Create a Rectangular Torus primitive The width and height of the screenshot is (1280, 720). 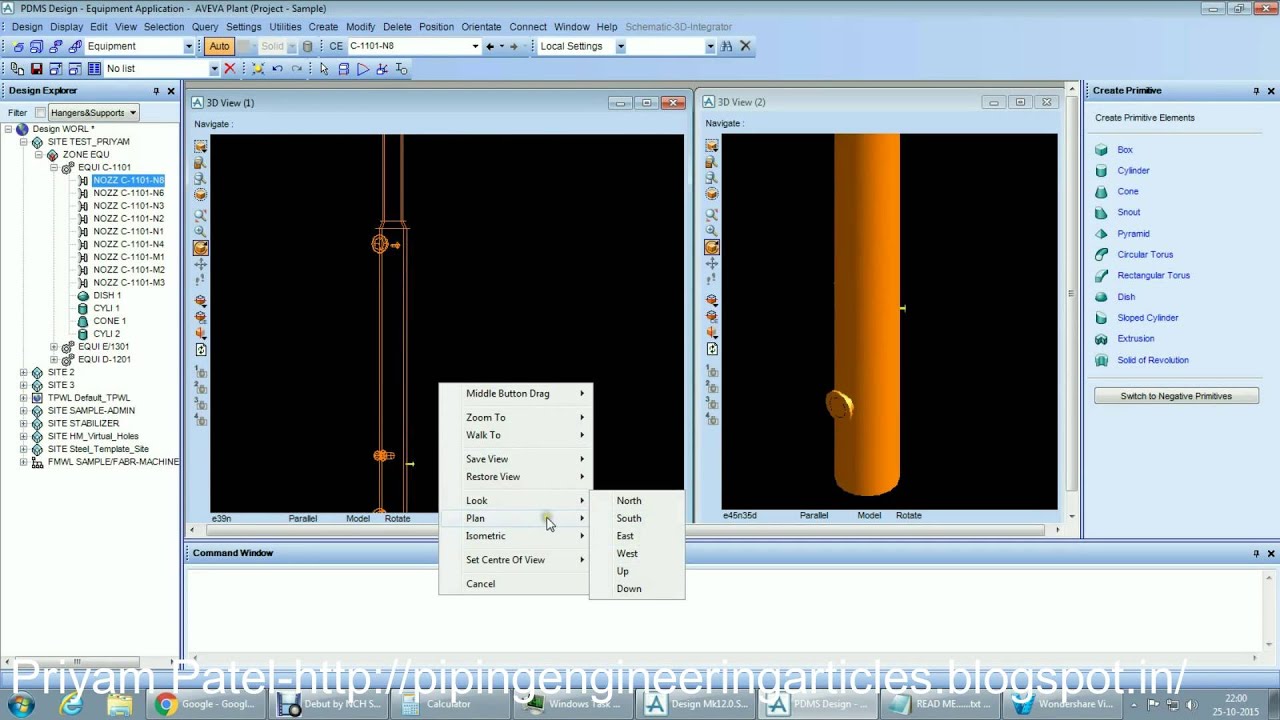[1153, 276]
